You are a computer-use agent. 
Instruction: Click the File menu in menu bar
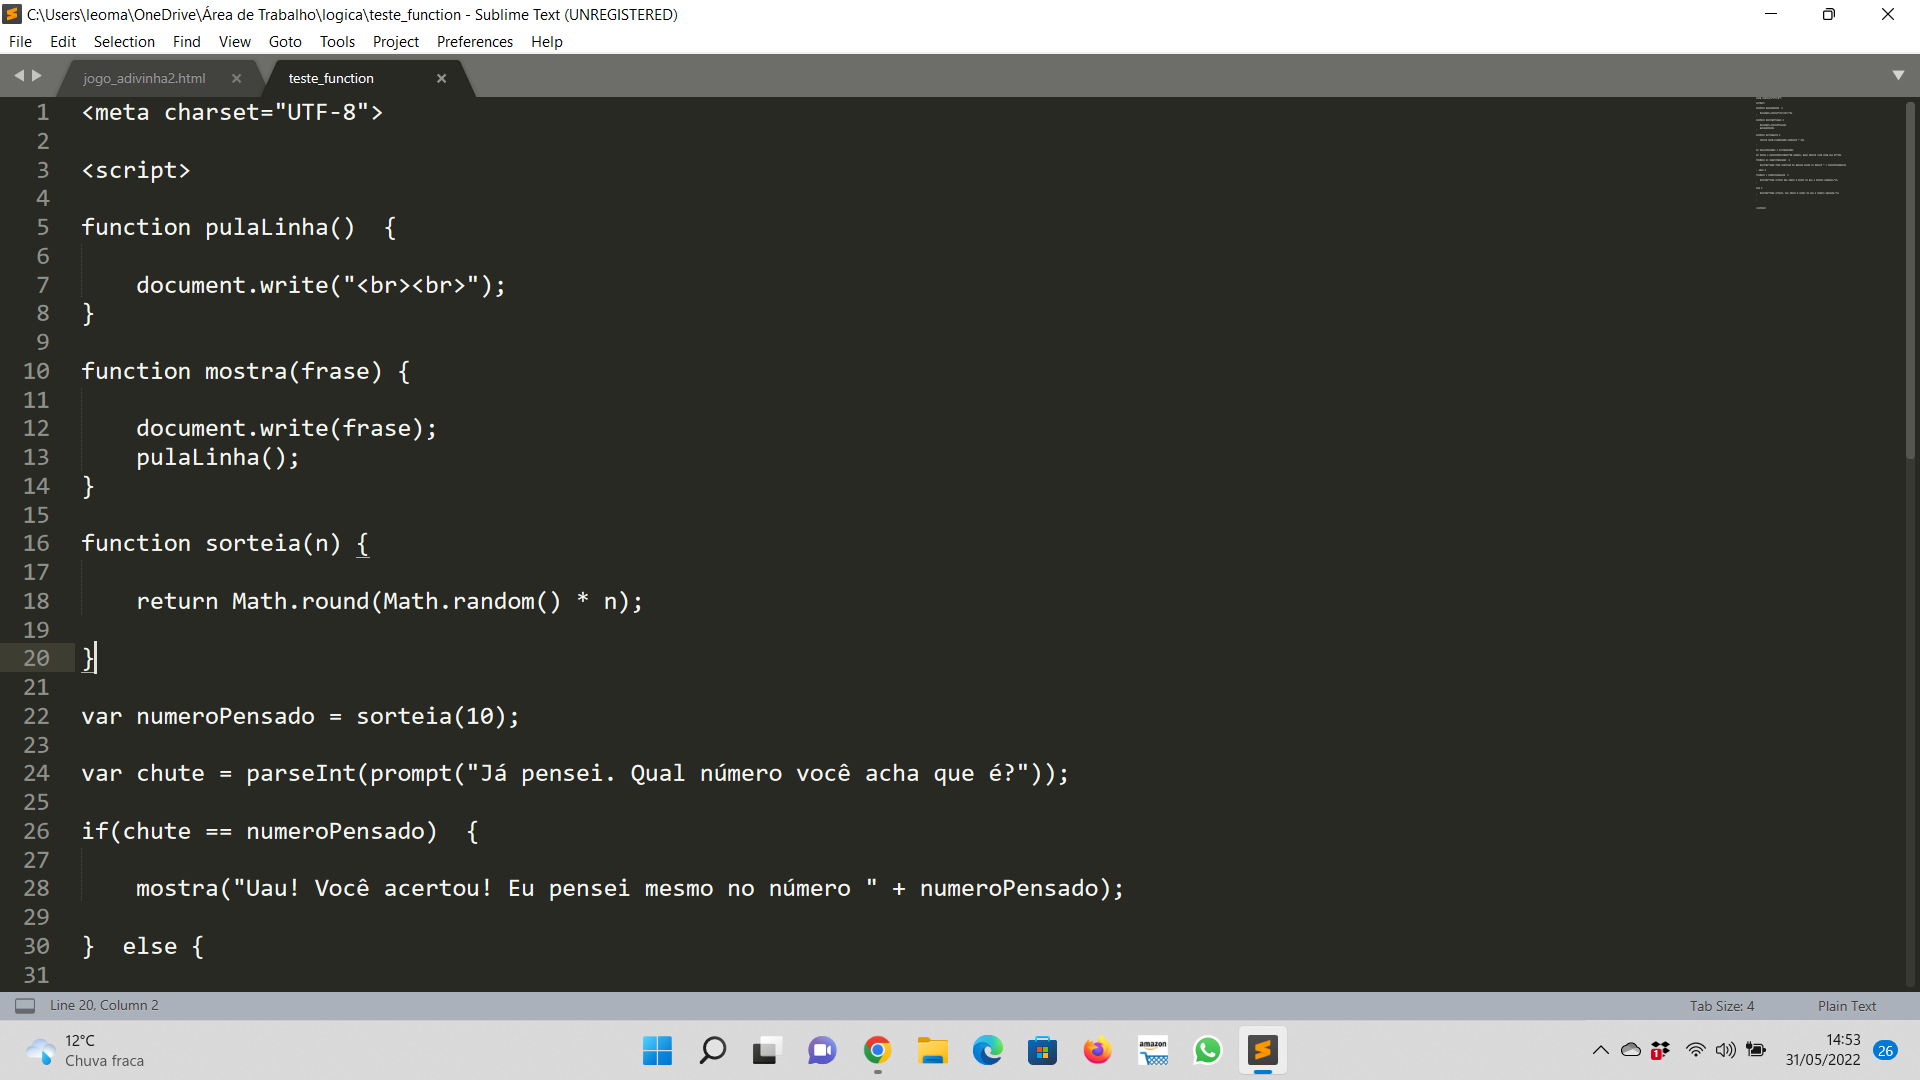point(20,41)
